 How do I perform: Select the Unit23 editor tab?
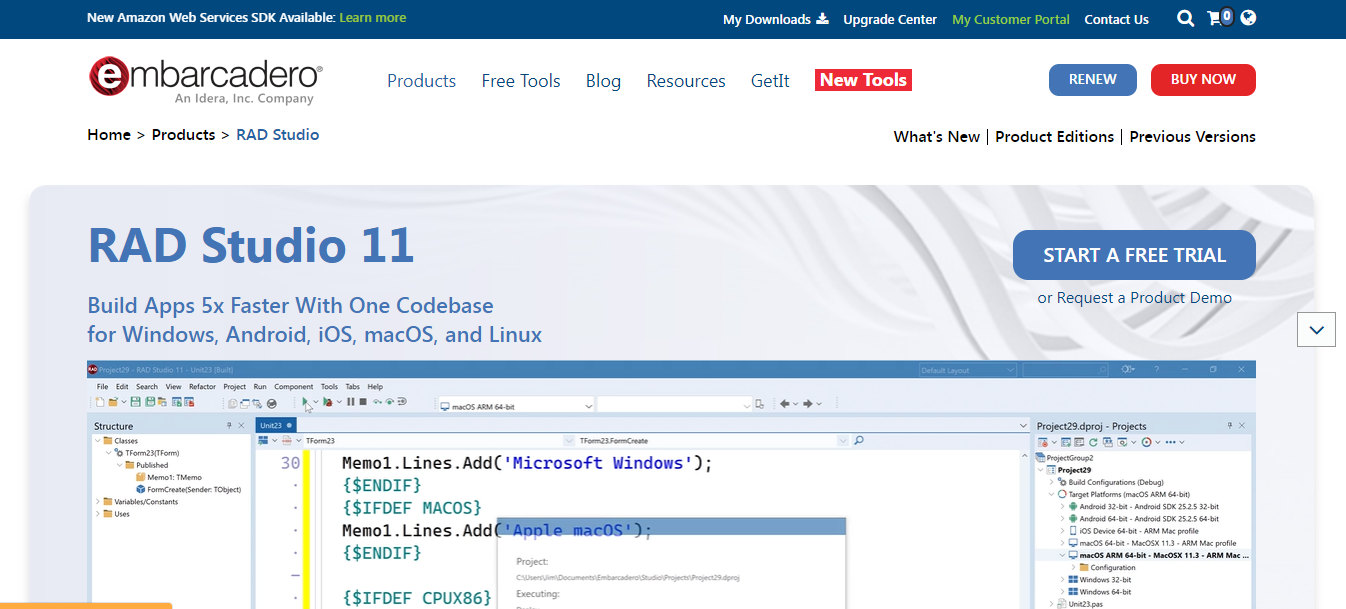click(x=276, y=425)
